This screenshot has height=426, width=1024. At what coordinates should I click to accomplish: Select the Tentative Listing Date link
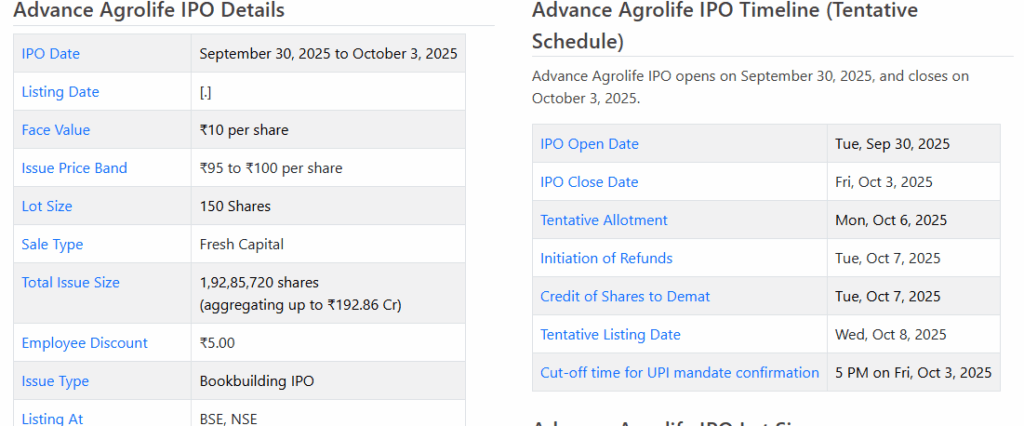pos(610,334)
